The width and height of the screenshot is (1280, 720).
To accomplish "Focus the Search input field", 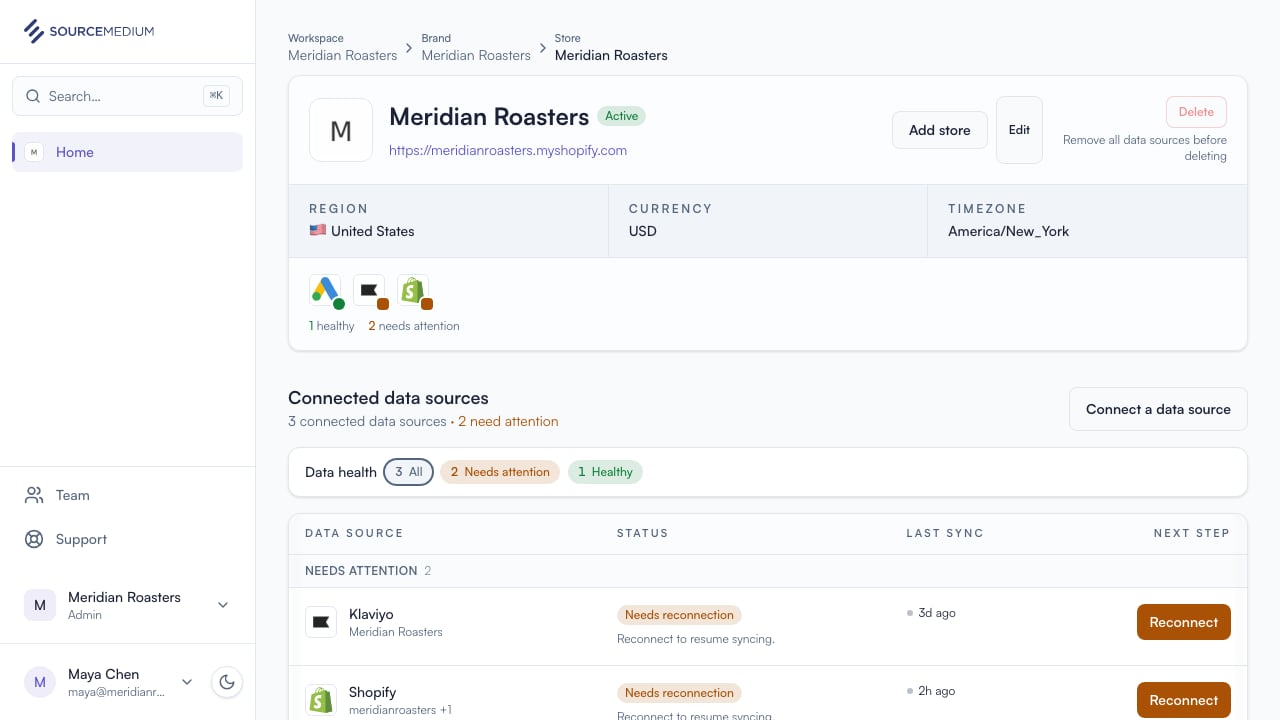I will point(127,96).
